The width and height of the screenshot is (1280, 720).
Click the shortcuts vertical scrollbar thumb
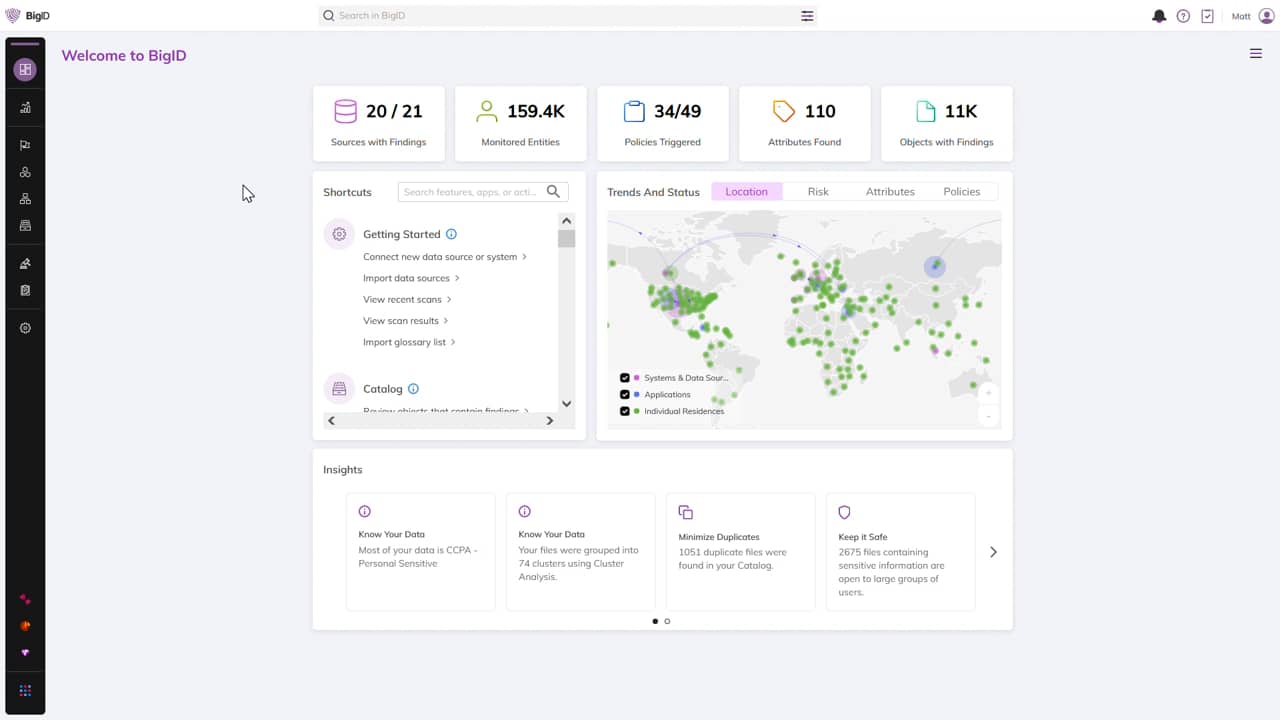click(x=566, y=239)
